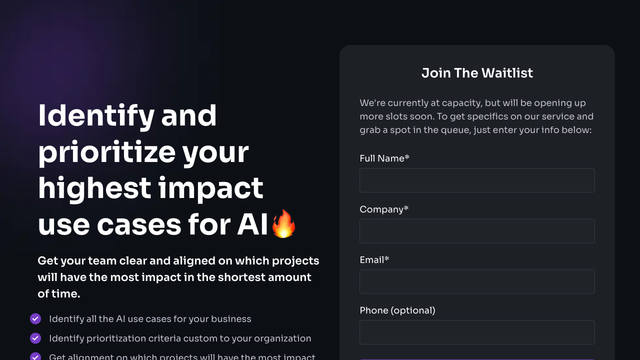Click the 'Full Name' field label
Image resolution: width=640 pixels, height=360 pixels.
384,158
